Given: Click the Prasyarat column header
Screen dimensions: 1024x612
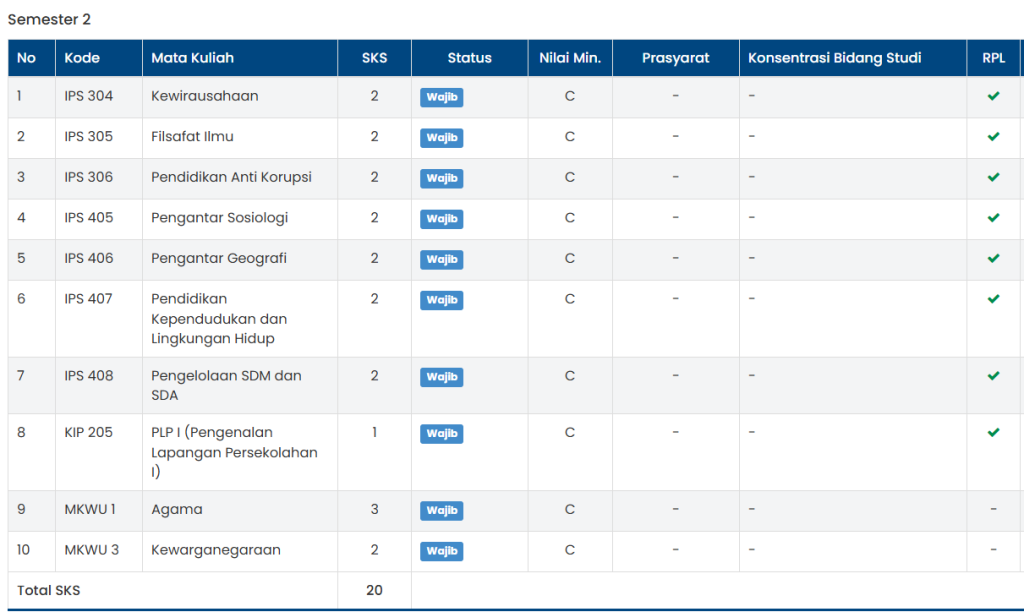Looking at the screenshot, I should coord(675,58).
